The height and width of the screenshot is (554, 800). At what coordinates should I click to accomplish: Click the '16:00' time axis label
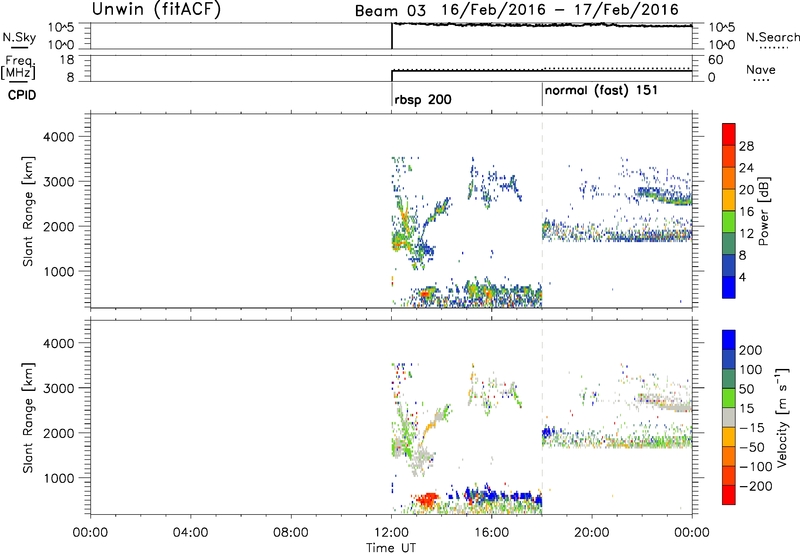(x=491, y=533)
